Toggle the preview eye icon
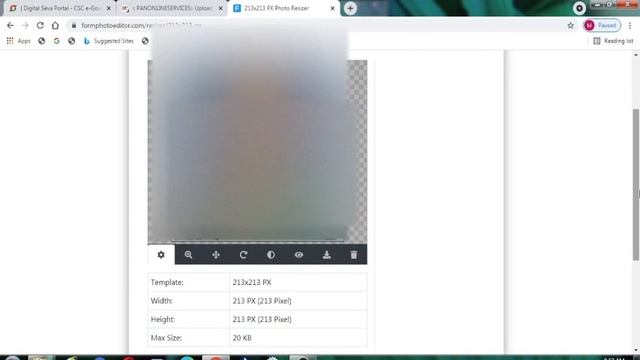640x360 pixels. 299,255
